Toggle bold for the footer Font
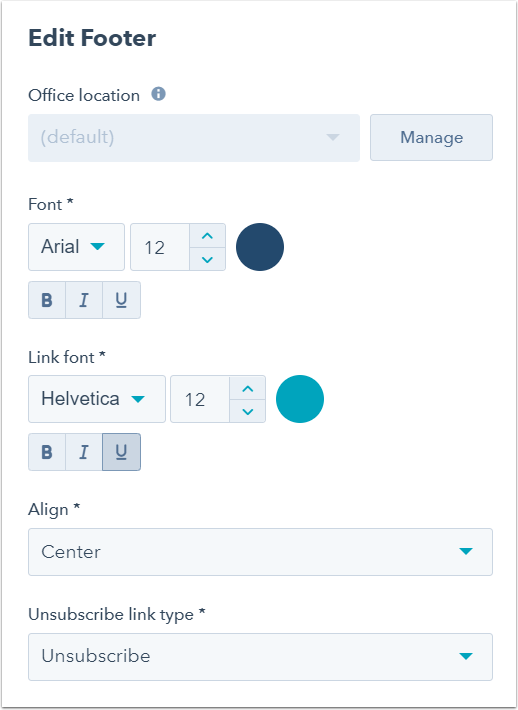This screenshot has width=518, height=710. tap(47, 300)
